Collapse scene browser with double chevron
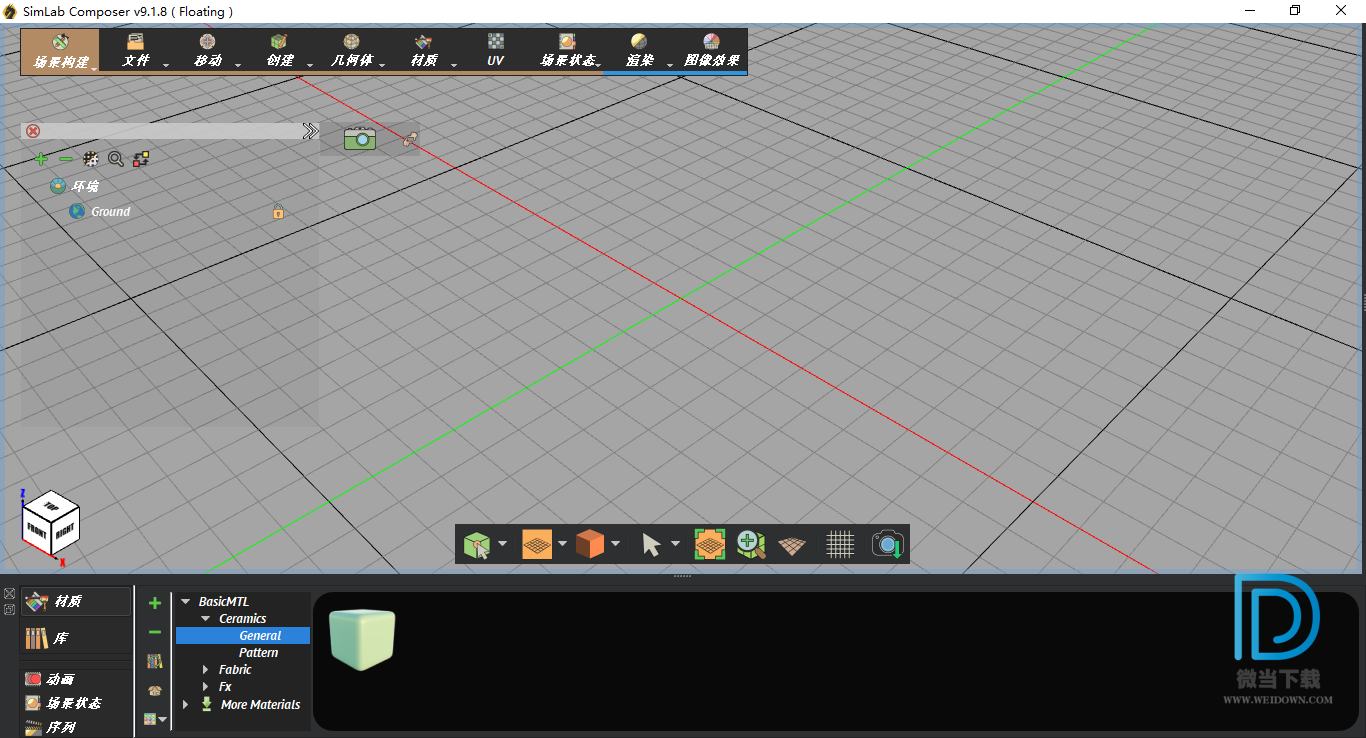Image resolution: width=1366 pixels, height=738 pixels. 311,131
